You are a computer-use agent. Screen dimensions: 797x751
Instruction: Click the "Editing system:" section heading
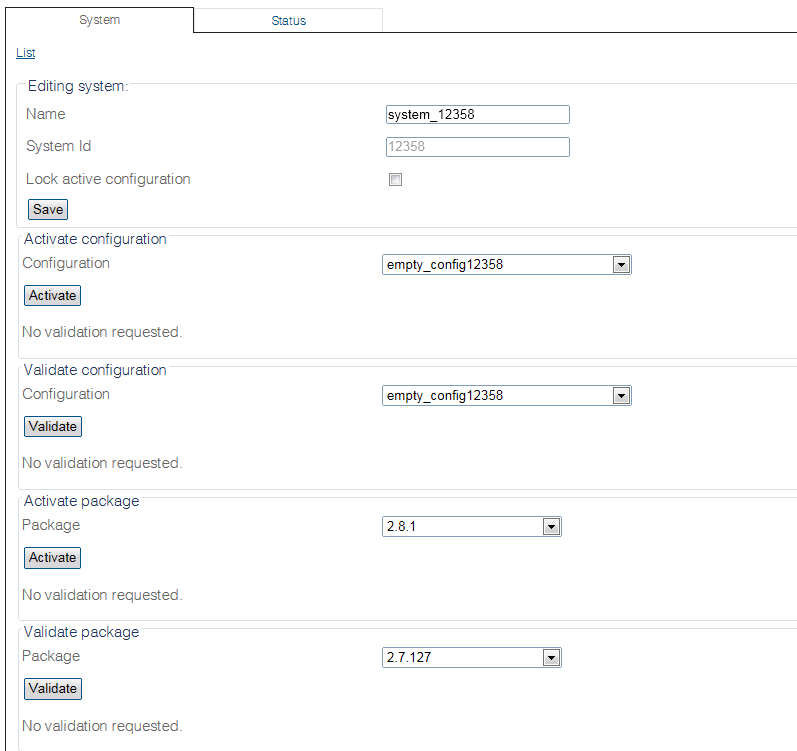[x=78, y=87]
